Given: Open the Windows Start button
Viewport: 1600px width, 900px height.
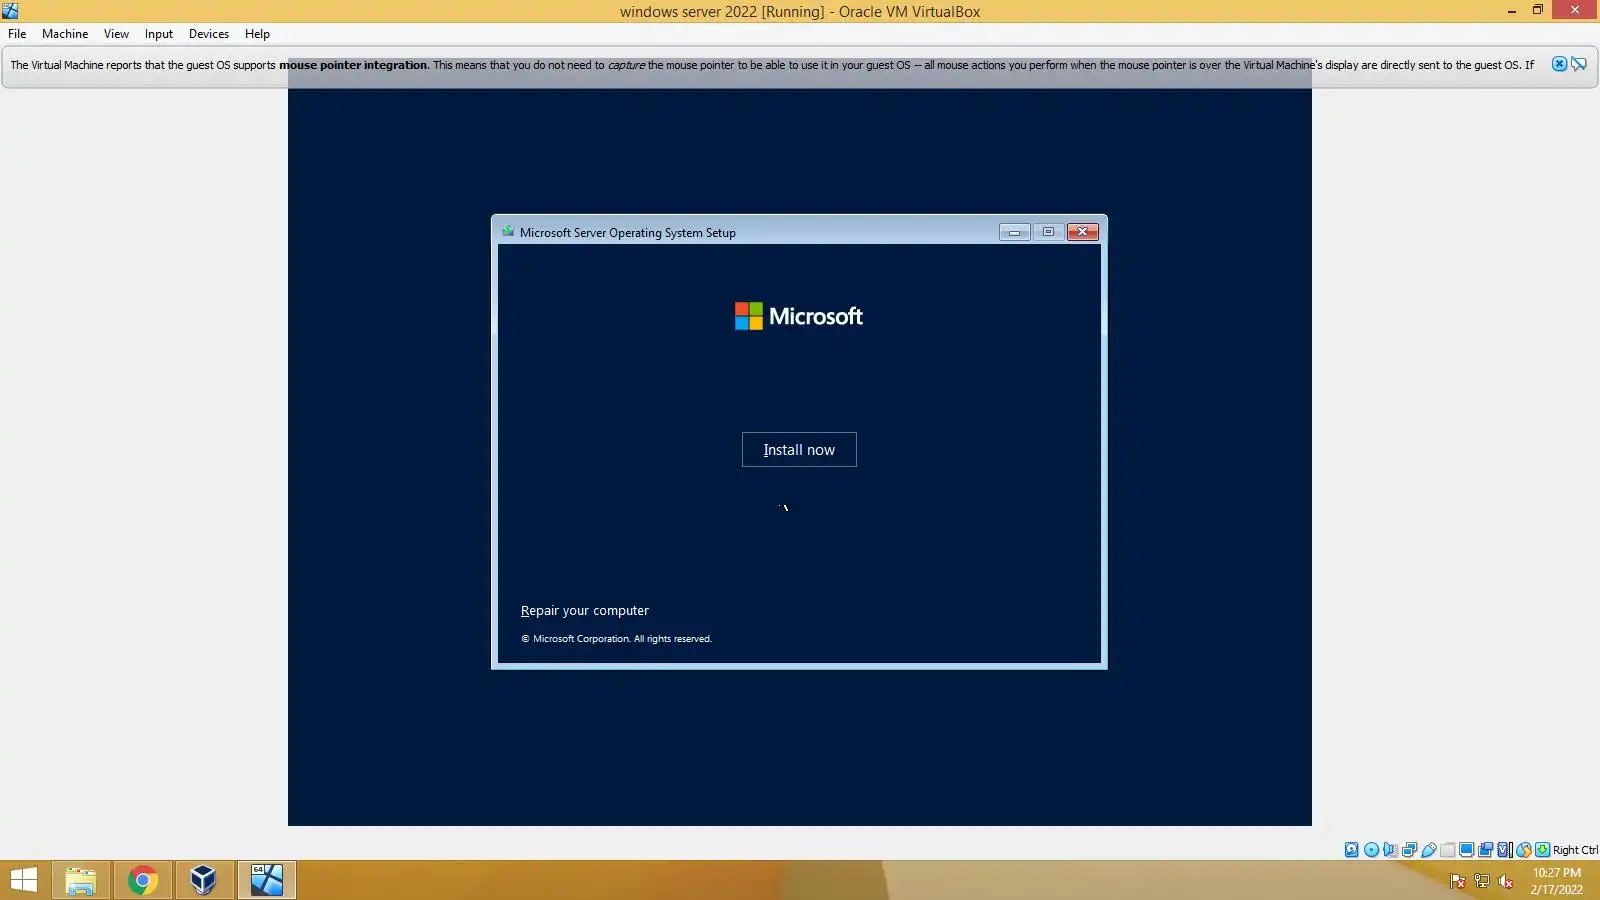Looking at the screenshot, I should point(23,880).
